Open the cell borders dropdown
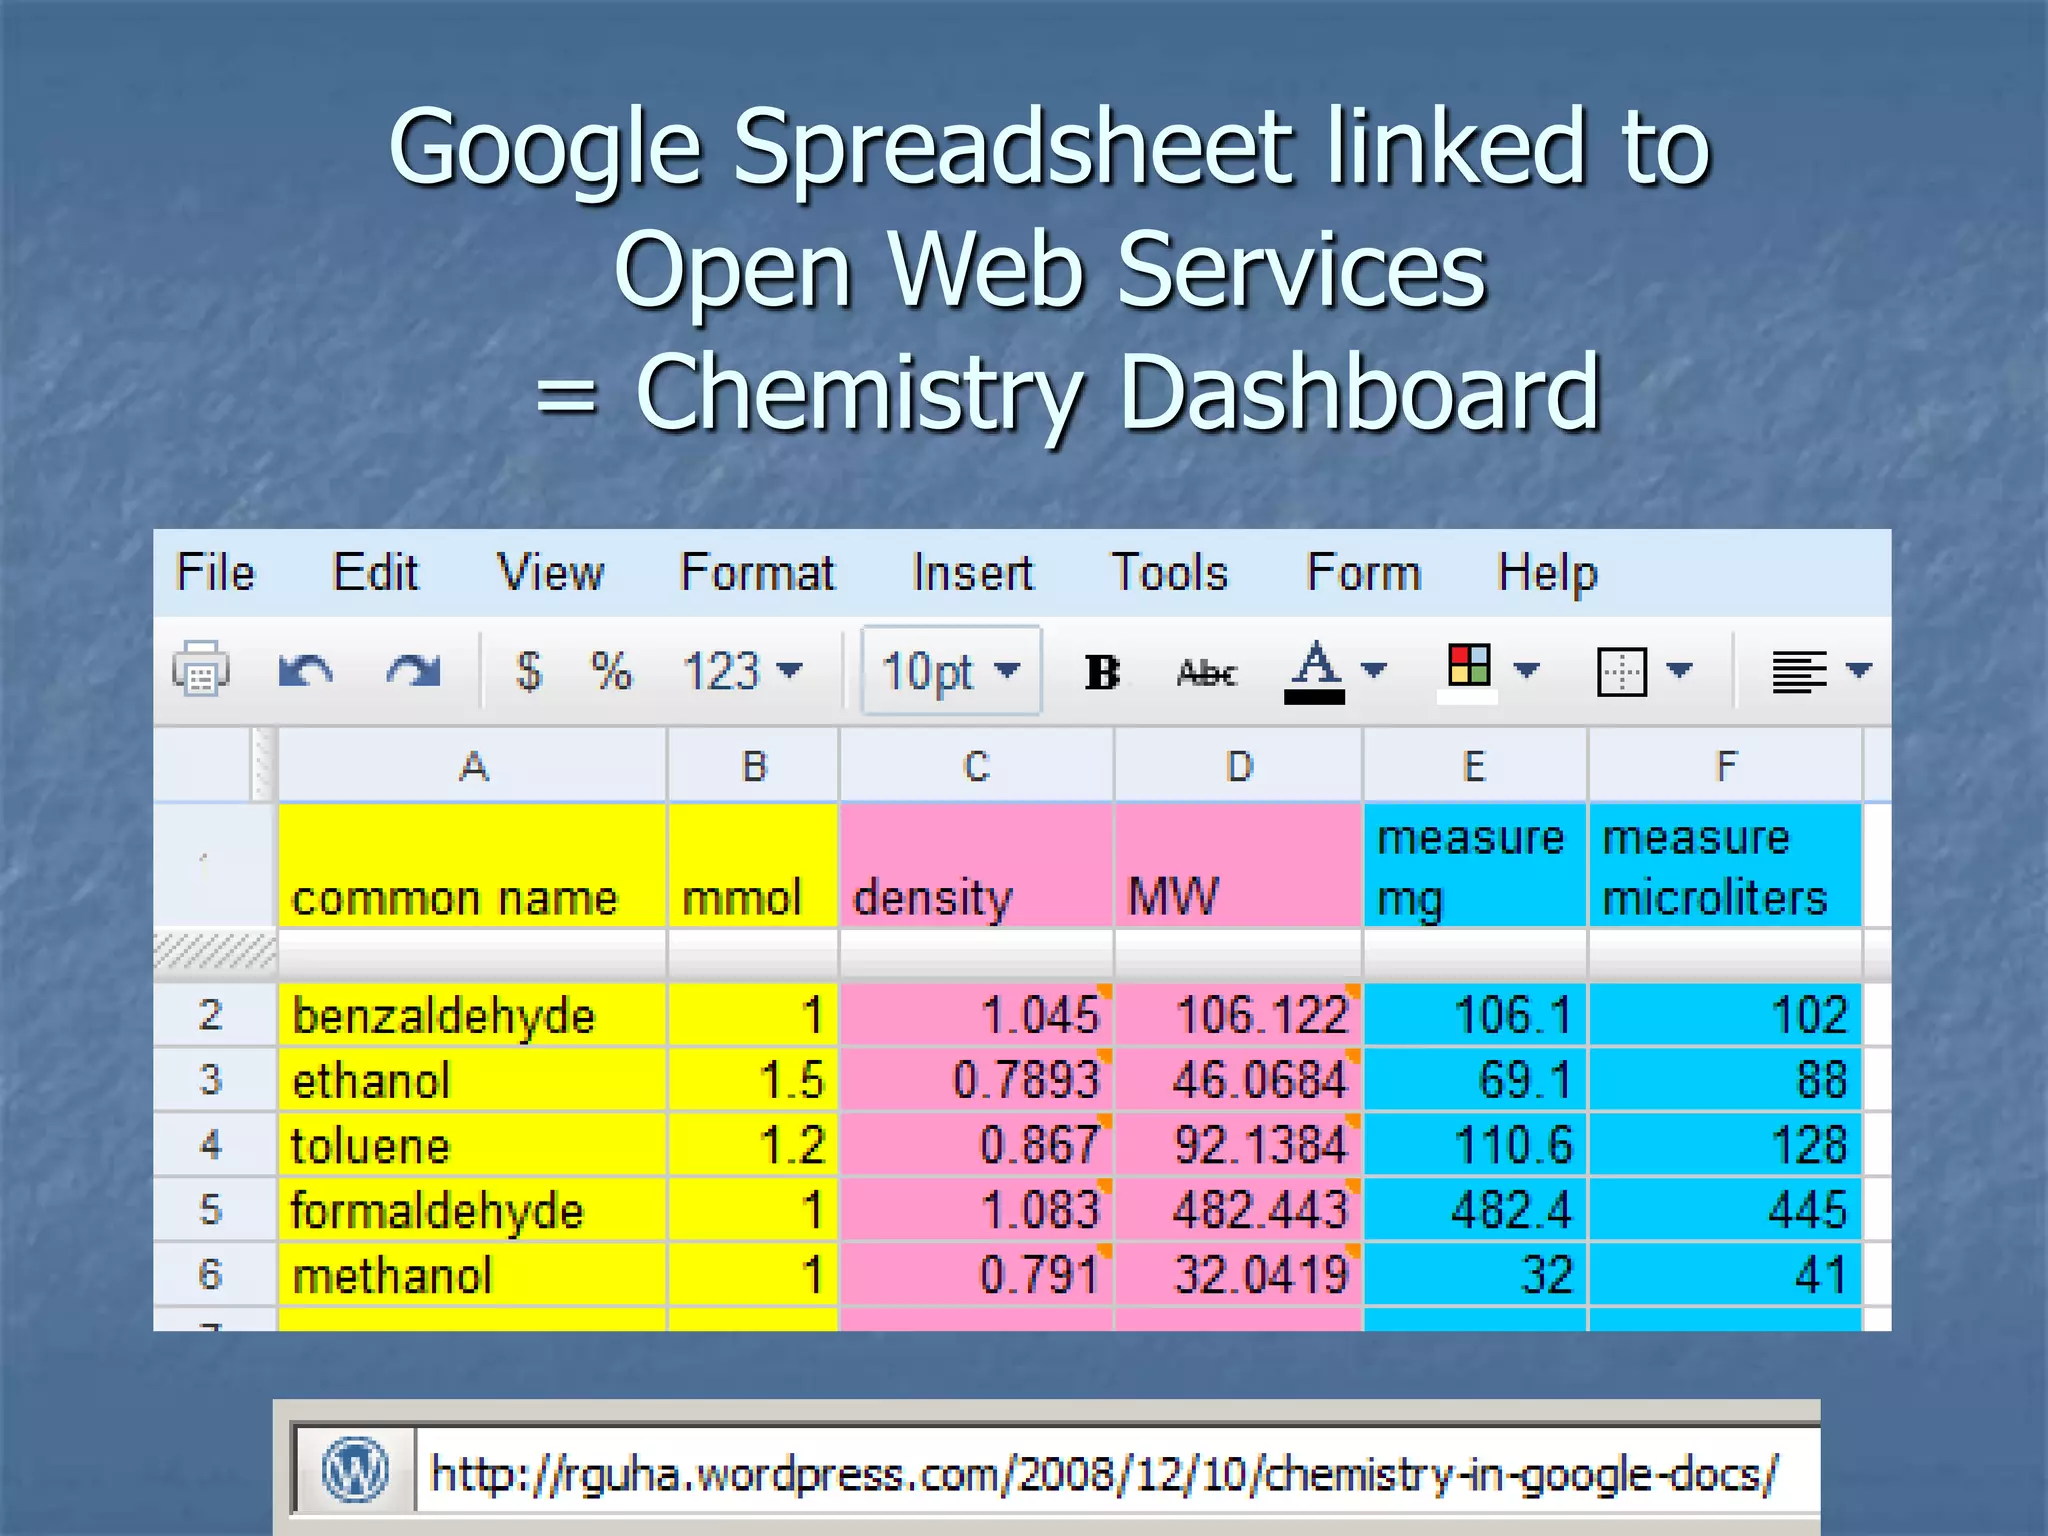The image size is (2048, 1536). (x=1622, y=671)
